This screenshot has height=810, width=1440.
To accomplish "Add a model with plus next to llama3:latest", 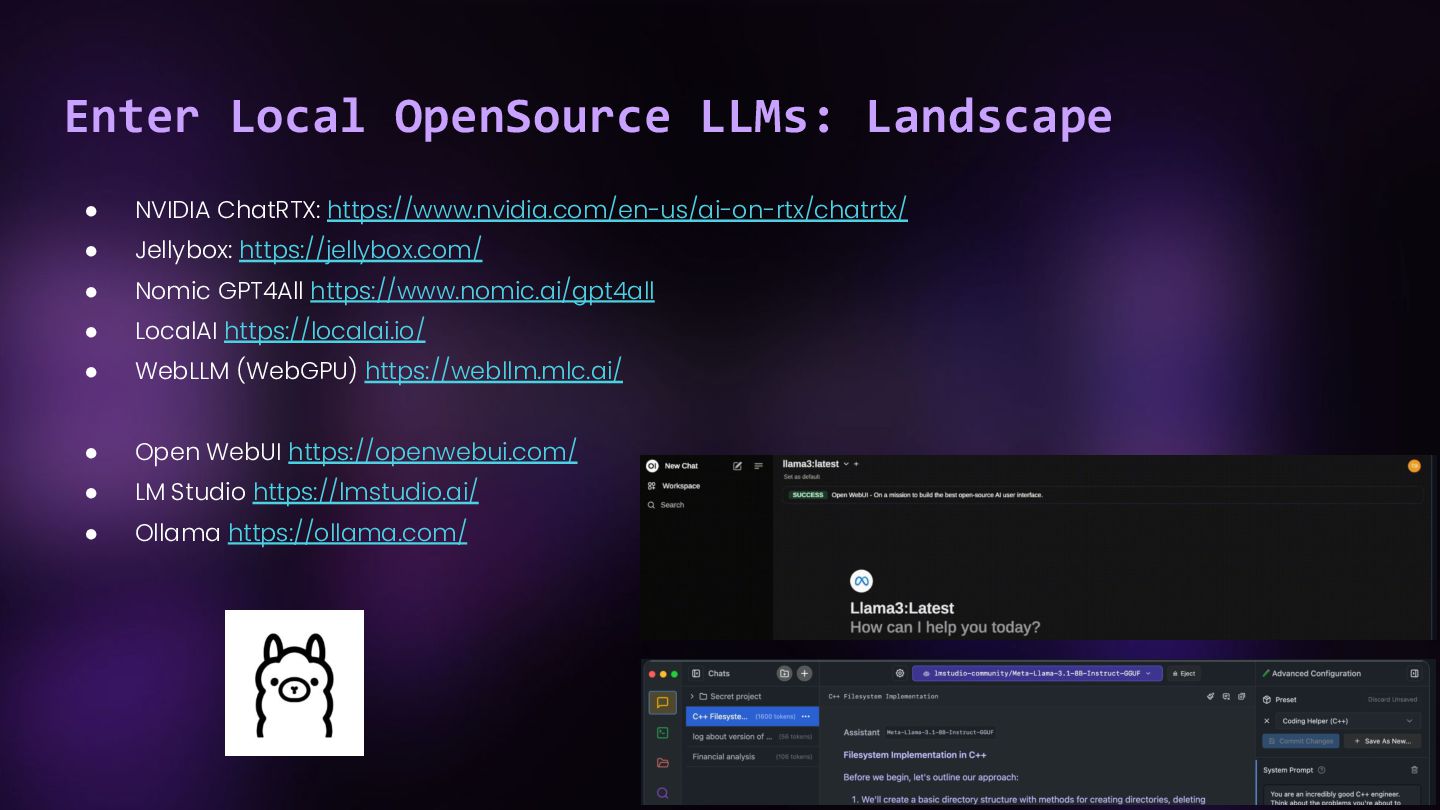I will 856,464.
